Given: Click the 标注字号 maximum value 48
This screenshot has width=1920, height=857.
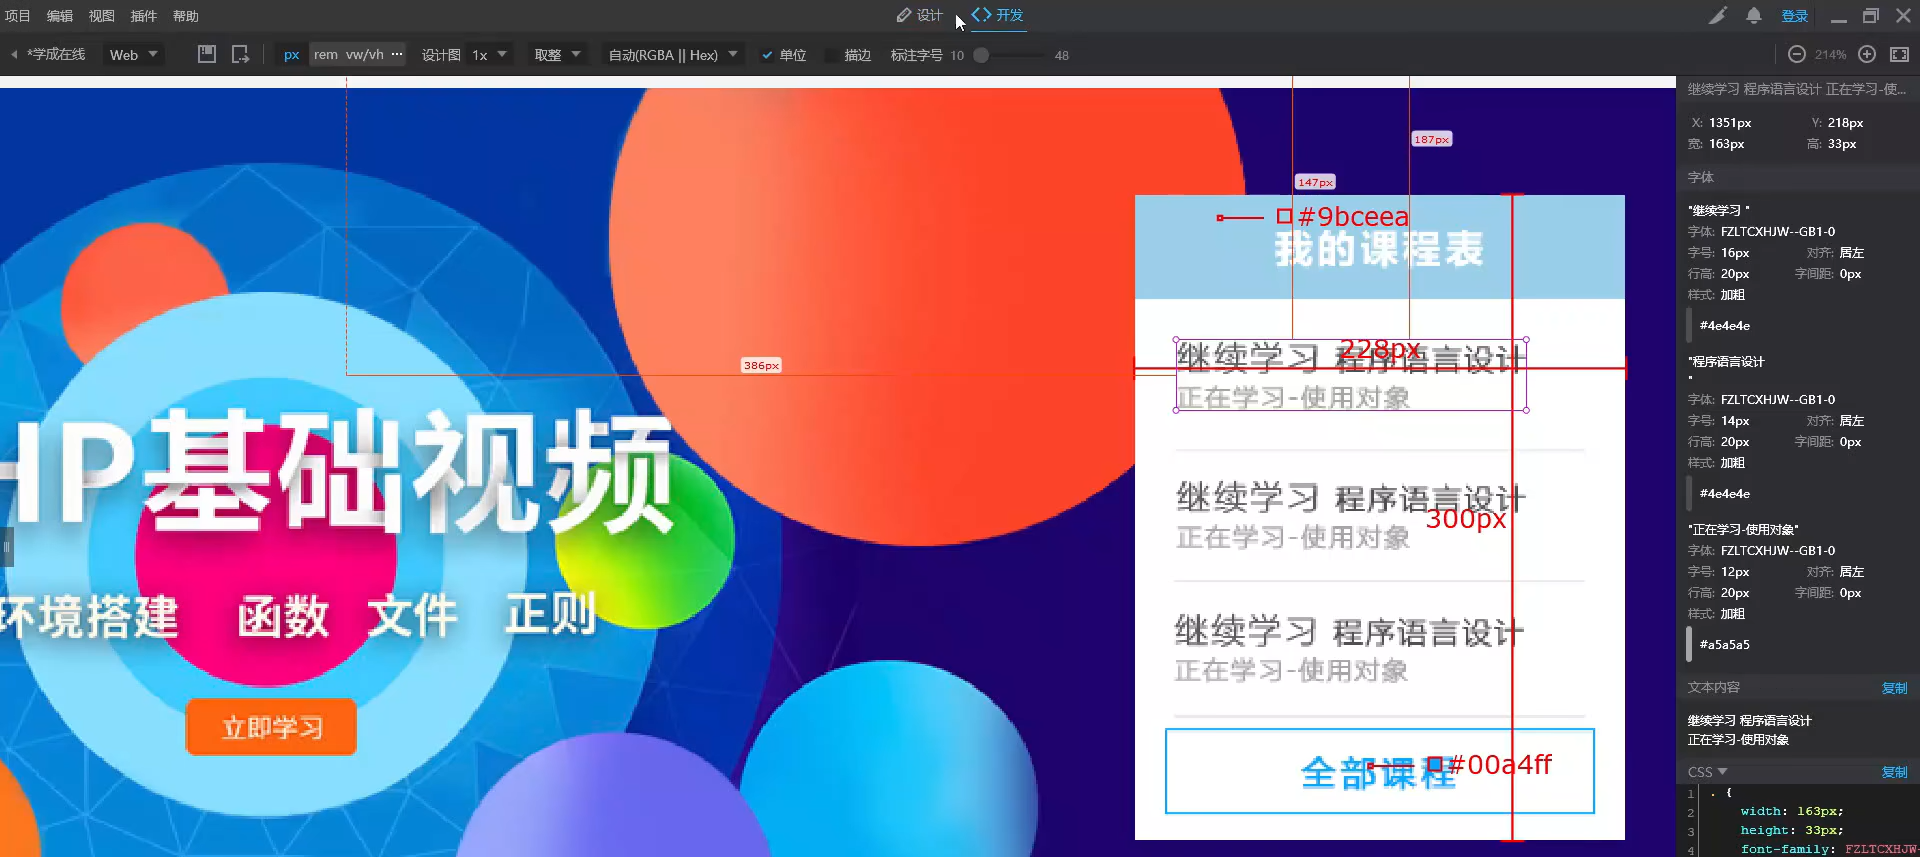Looking at the screenshot, I should 1062,55.
